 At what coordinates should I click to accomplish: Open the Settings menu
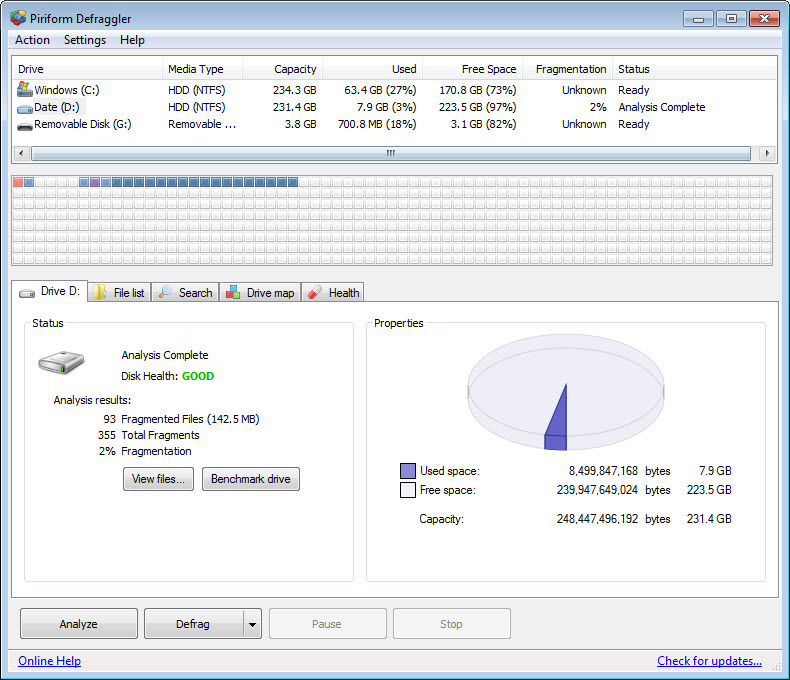coord(85,40)
